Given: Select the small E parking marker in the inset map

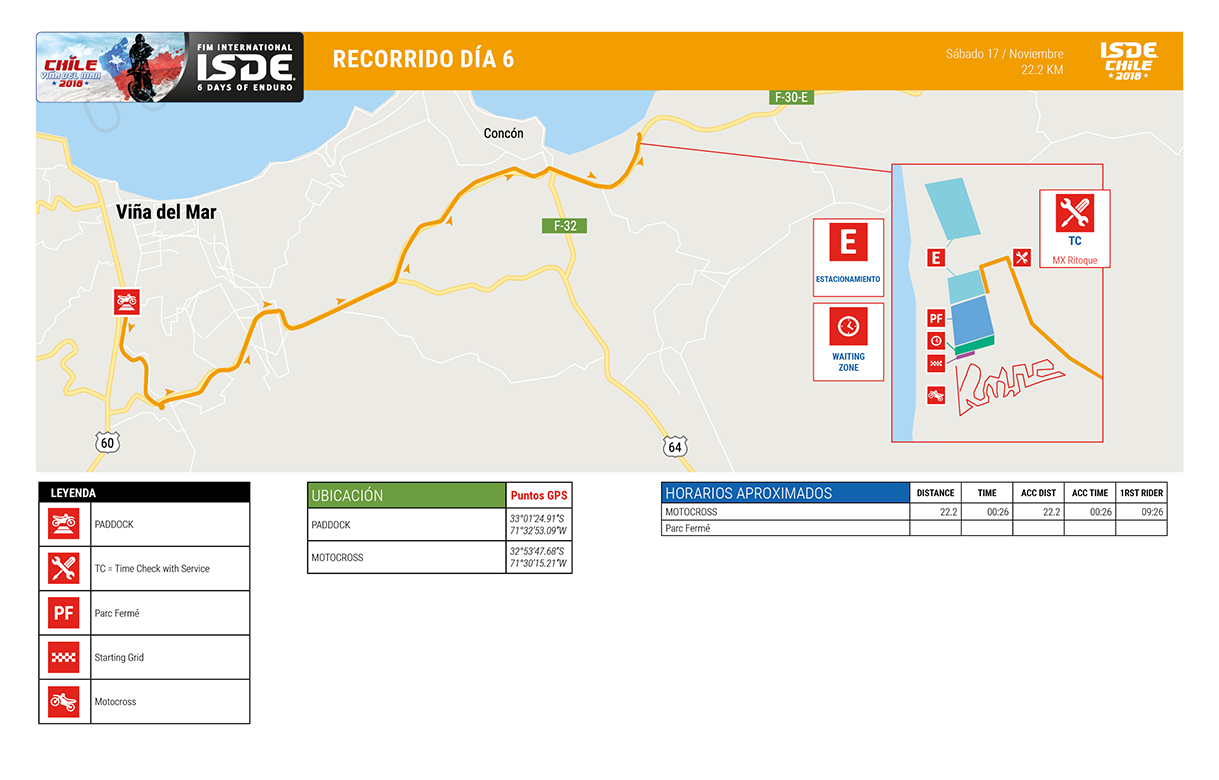Looking at the screenshot, I should 936,258.
